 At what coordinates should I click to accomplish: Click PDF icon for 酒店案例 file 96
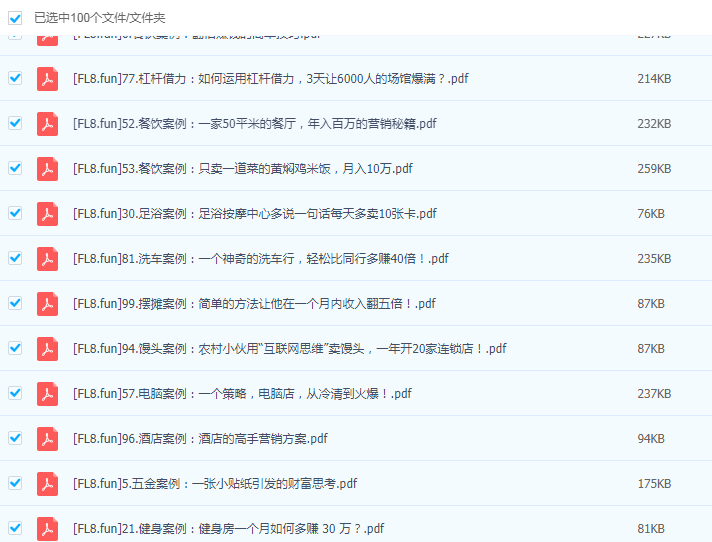click(47, 439)
